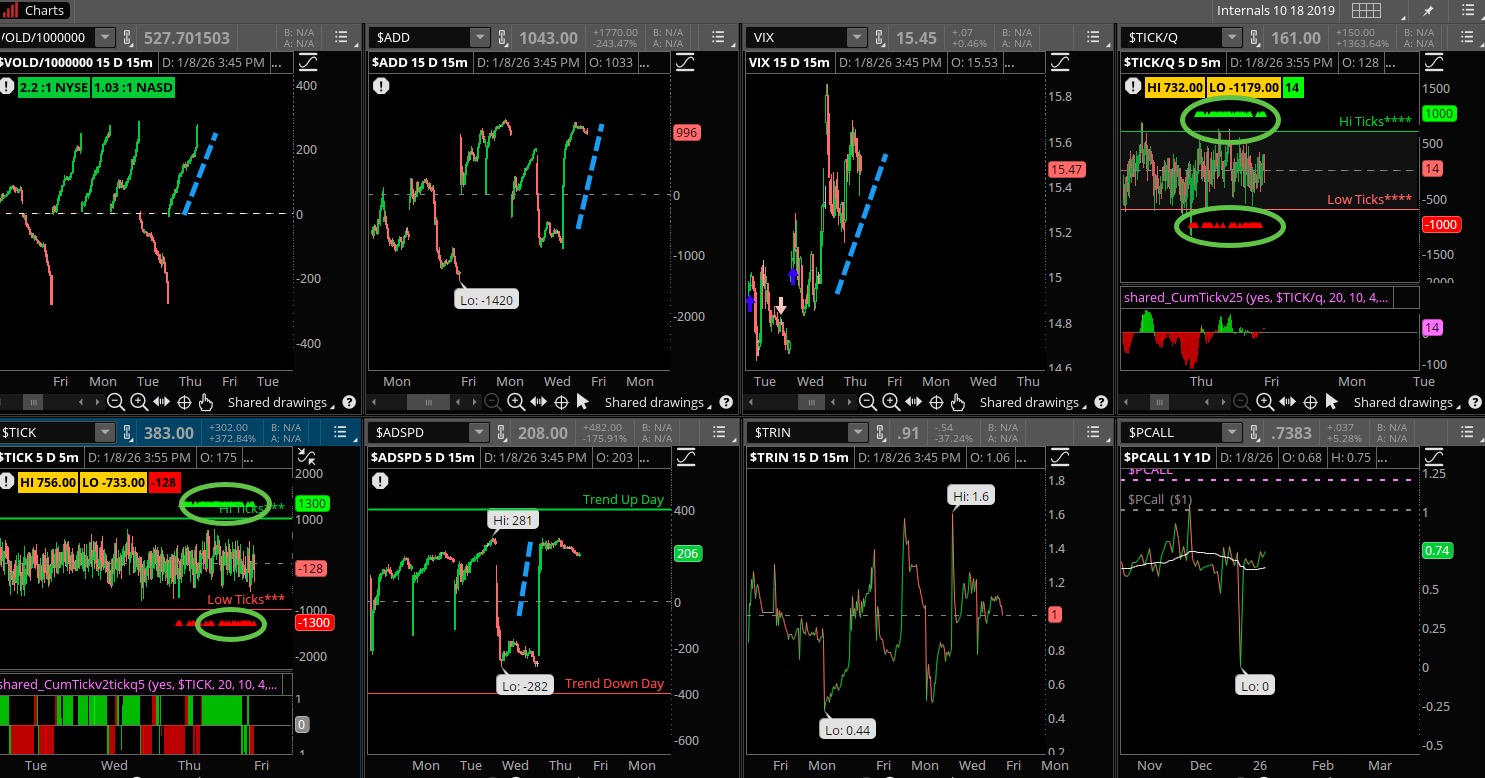Open Shared drawings under the $ADD chart
The height and width of the screenshot is (778, 1485).
click(653, 402)
